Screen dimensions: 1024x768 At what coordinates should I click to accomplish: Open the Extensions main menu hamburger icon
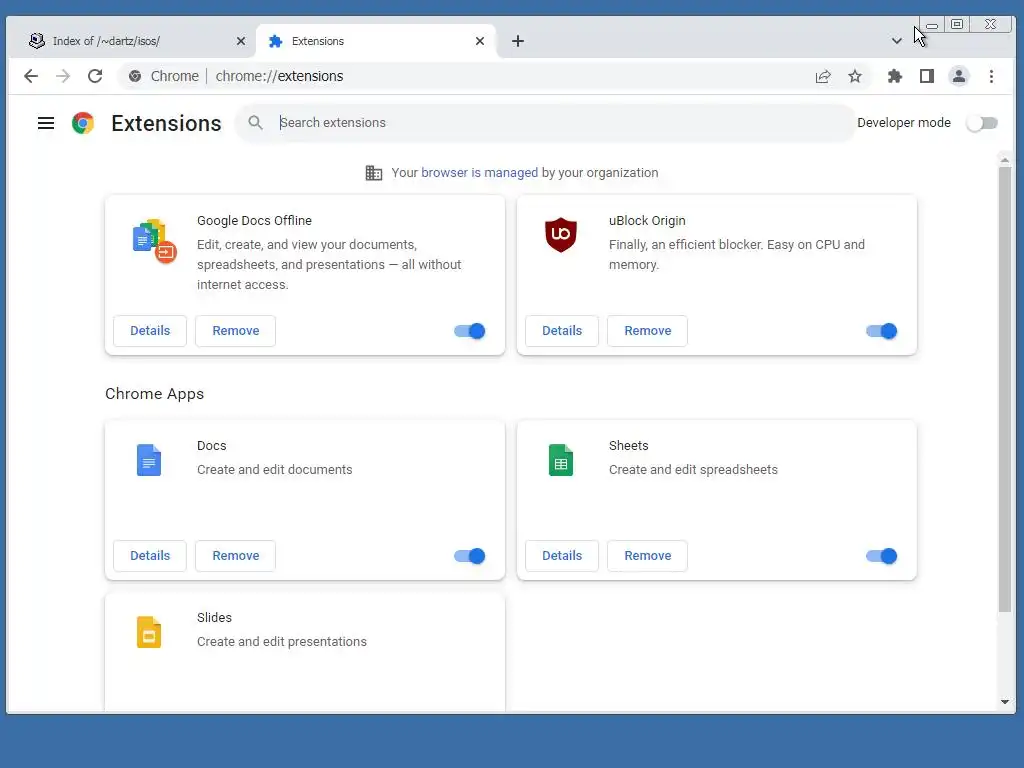(46, 123)
